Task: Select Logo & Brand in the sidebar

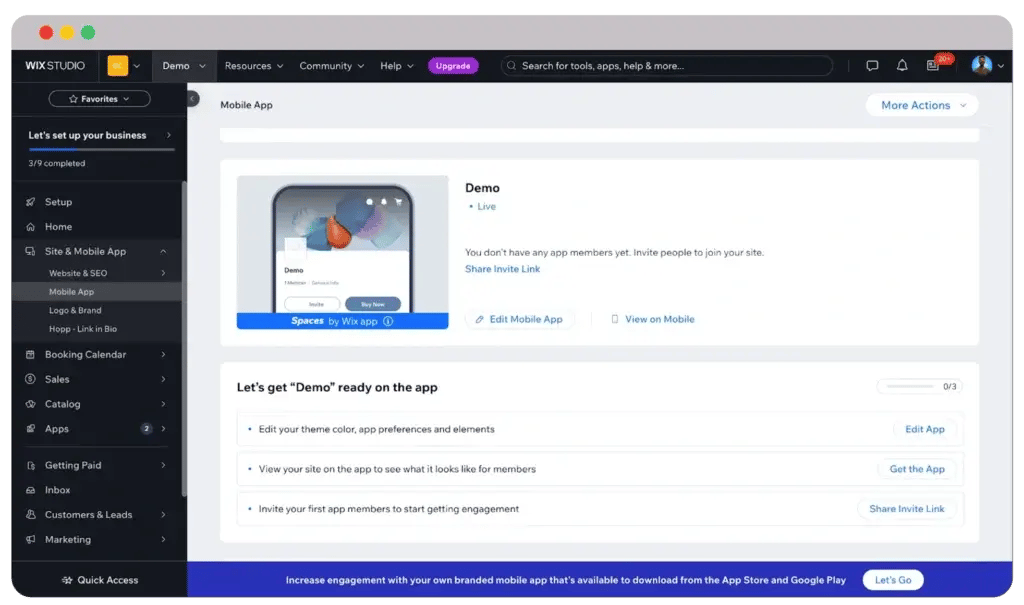Action: coord(75,310)
